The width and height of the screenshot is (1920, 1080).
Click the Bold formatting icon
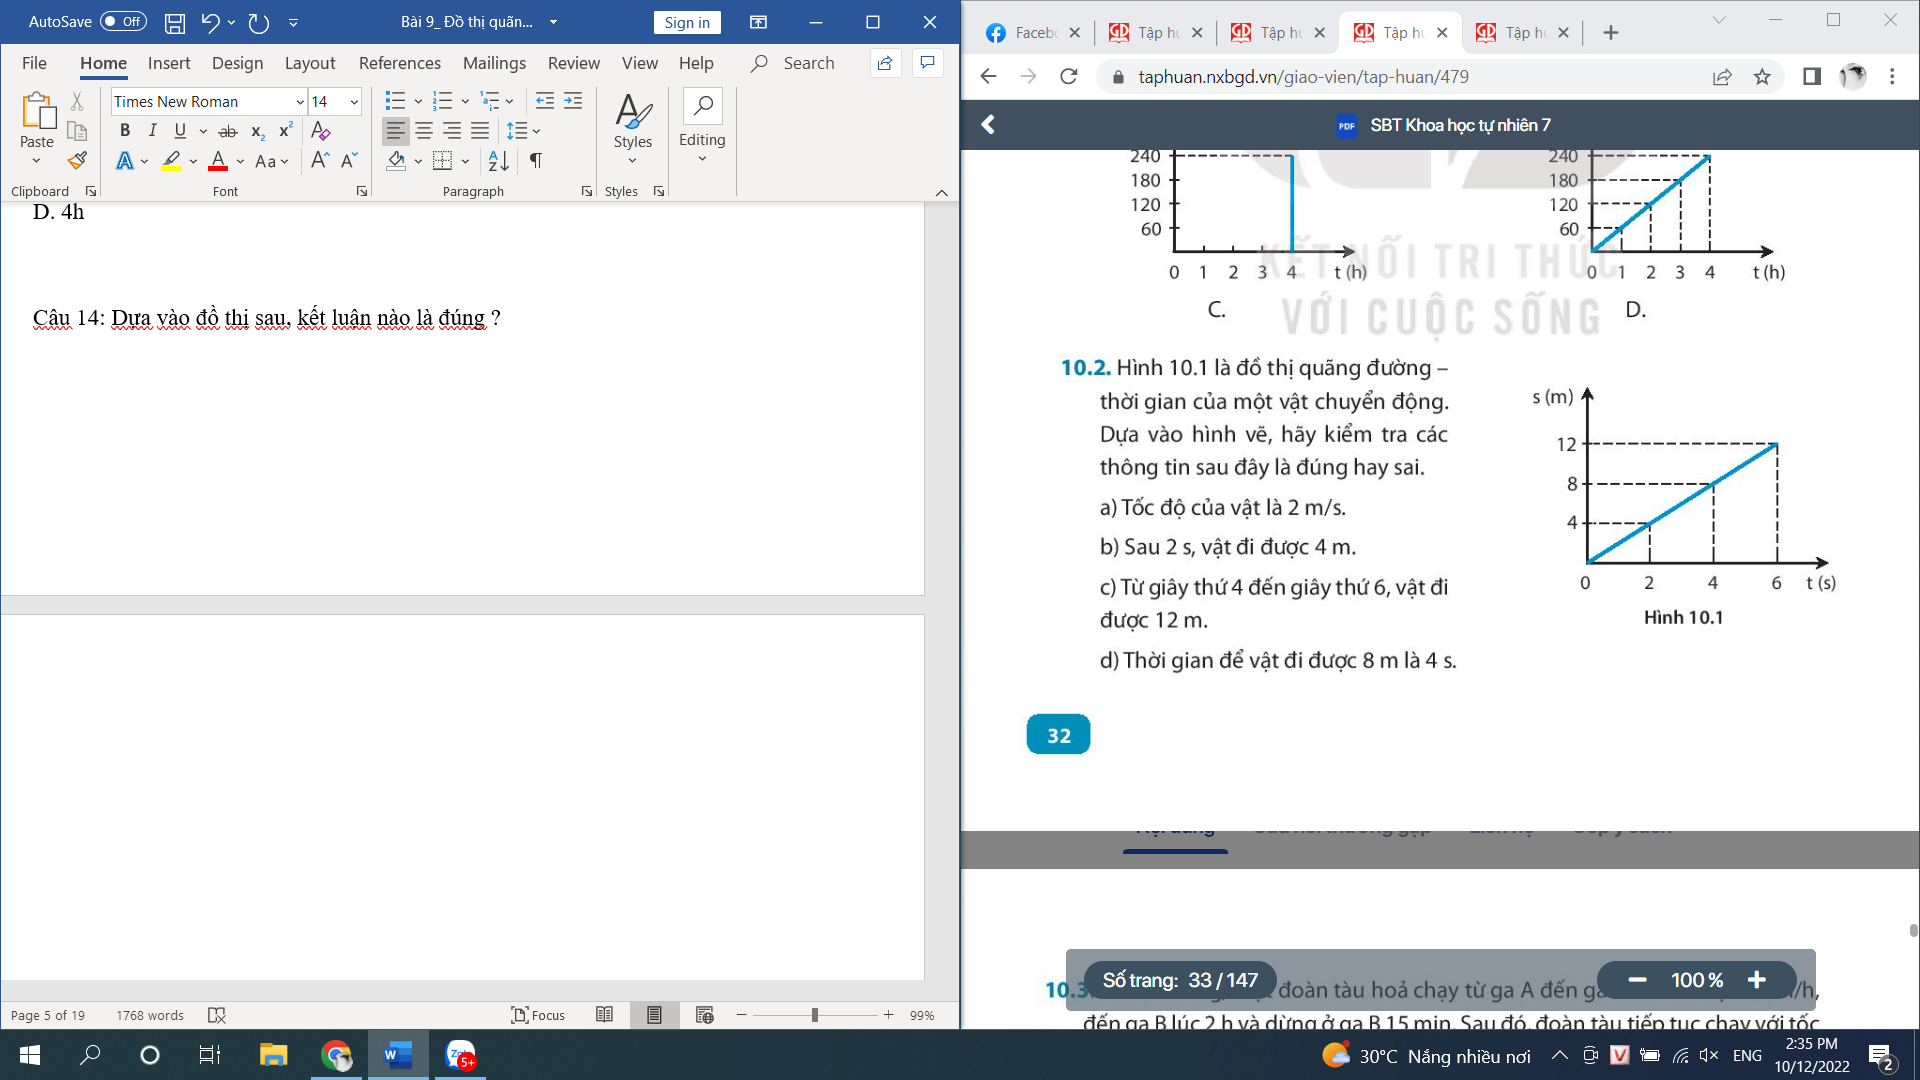point(124,129)
